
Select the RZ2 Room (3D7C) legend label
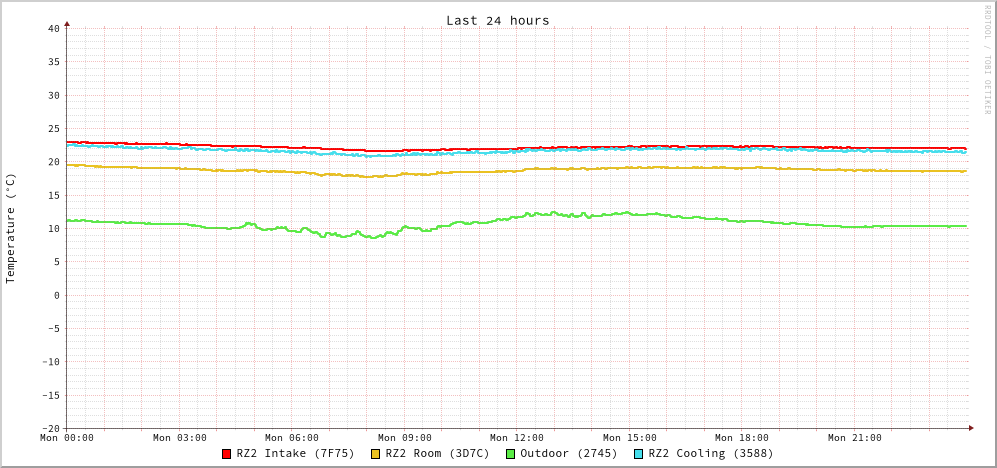coord(437,453)
